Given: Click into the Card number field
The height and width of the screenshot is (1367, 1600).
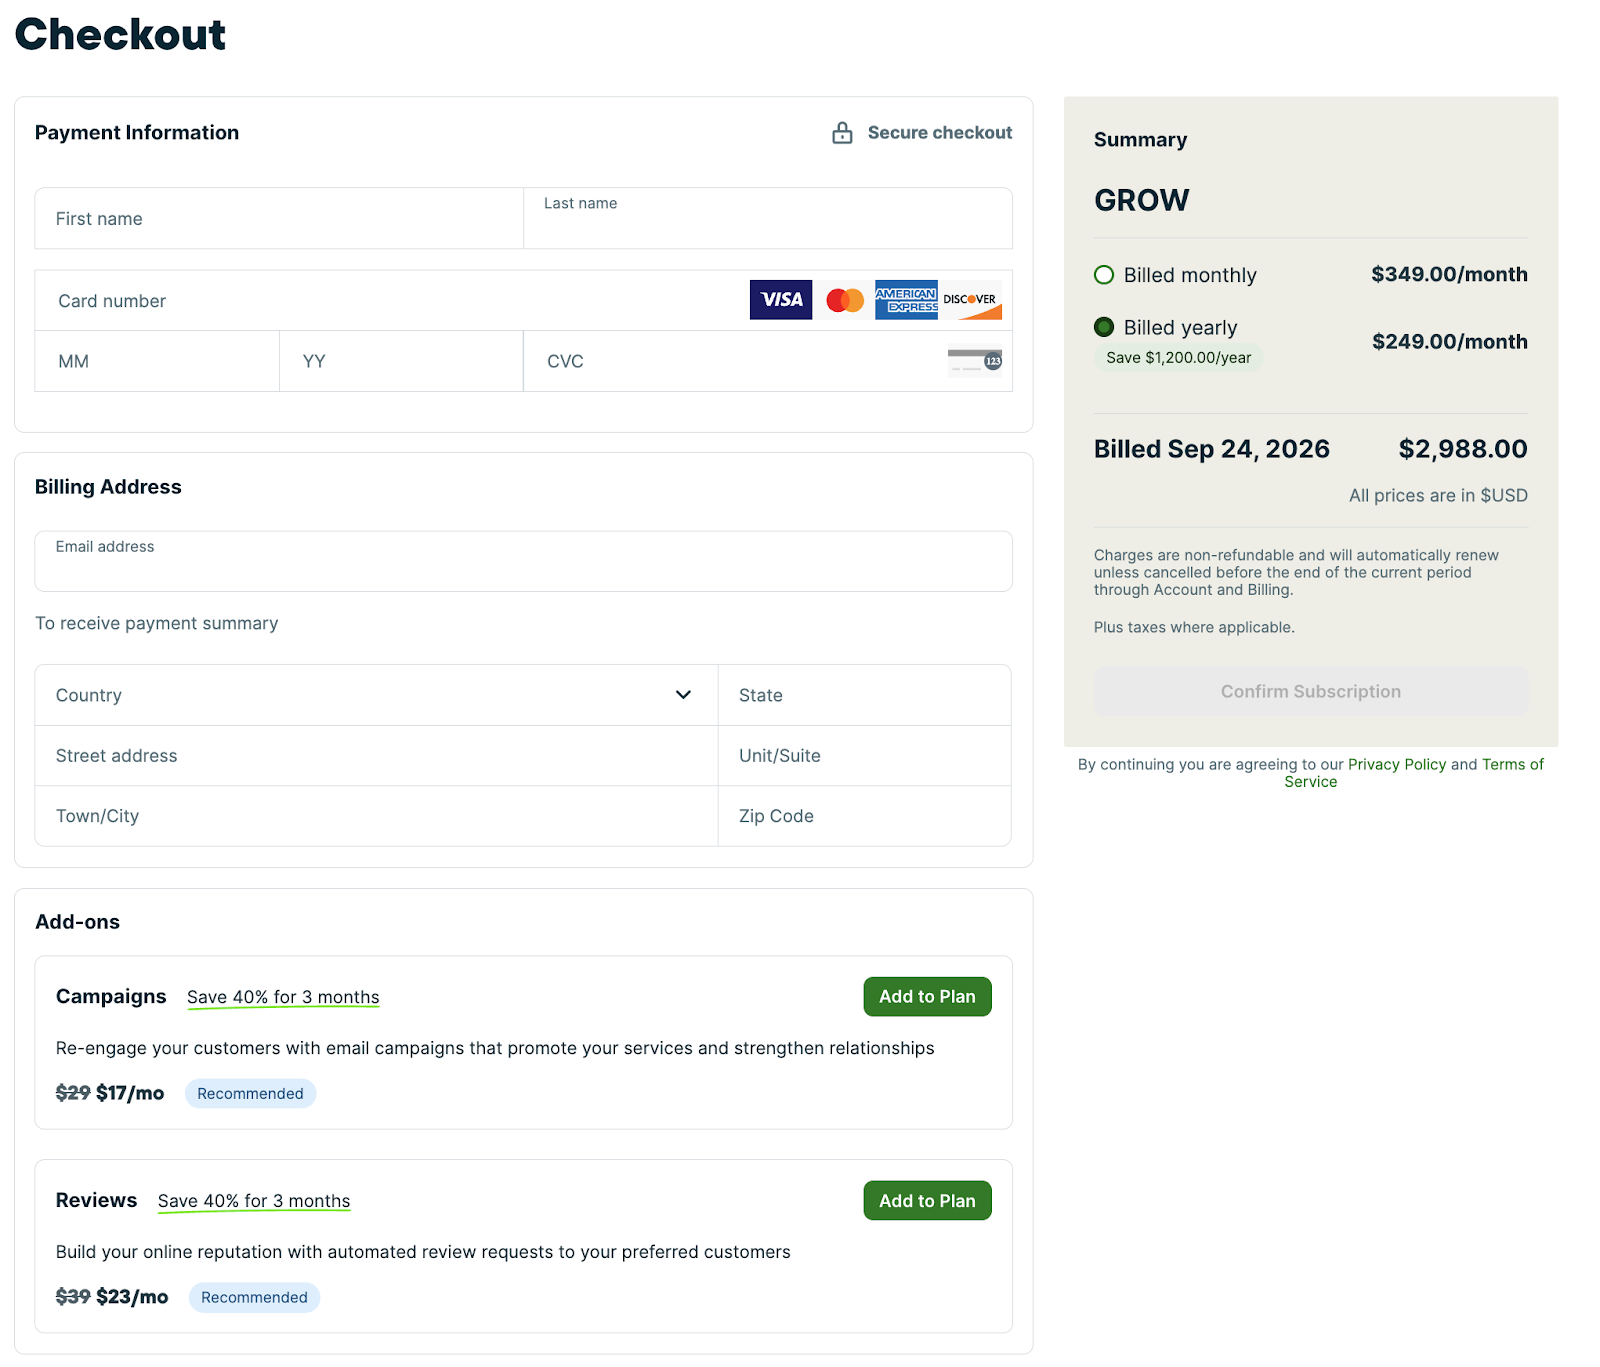Looking at the screenshot, I should point(390,301).
